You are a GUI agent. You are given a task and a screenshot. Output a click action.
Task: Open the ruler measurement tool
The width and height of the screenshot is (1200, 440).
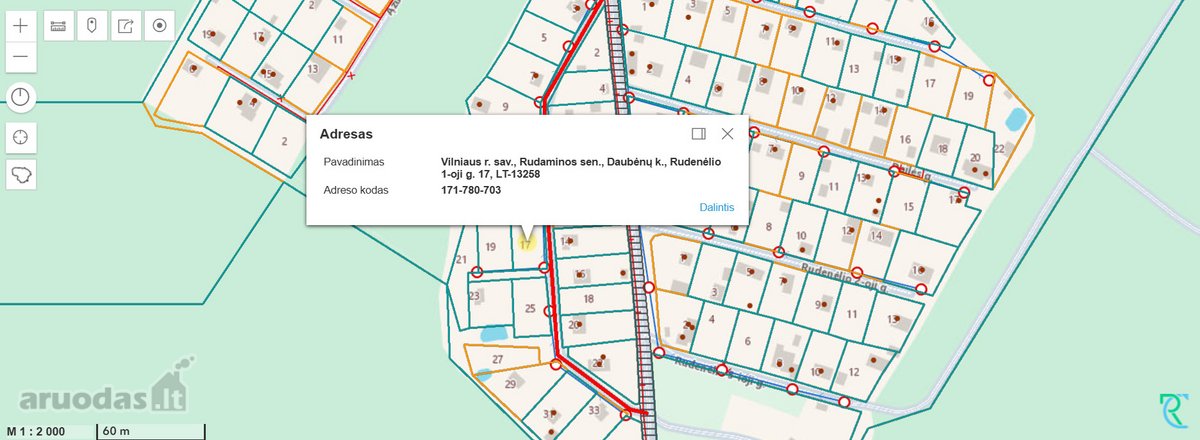58,26
